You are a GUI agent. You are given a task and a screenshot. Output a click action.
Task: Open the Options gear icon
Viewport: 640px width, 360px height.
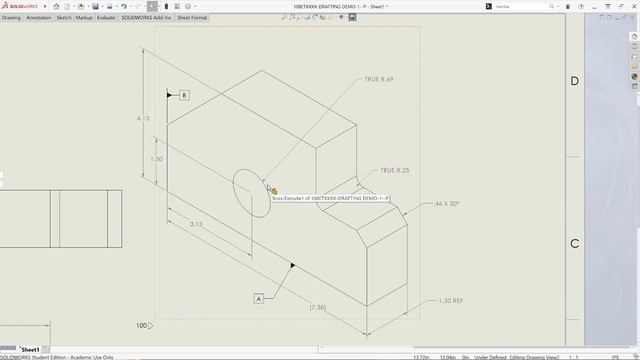(x=188, y=7)
